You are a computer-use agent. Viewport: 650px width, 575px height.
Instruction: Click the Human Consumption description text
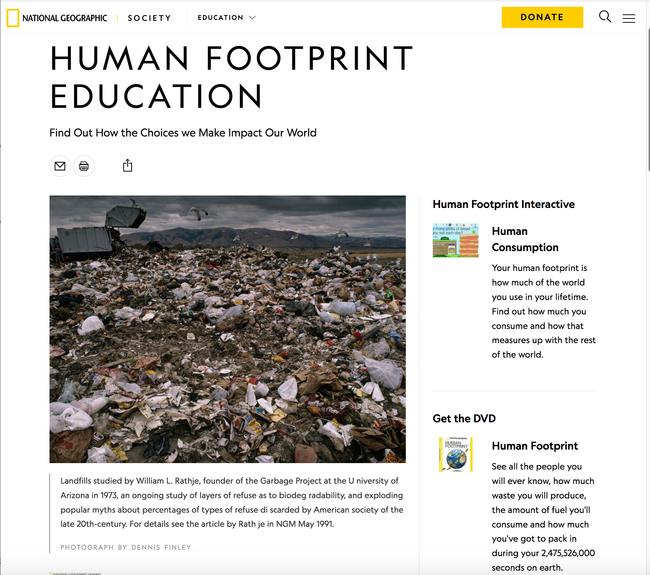541,311
